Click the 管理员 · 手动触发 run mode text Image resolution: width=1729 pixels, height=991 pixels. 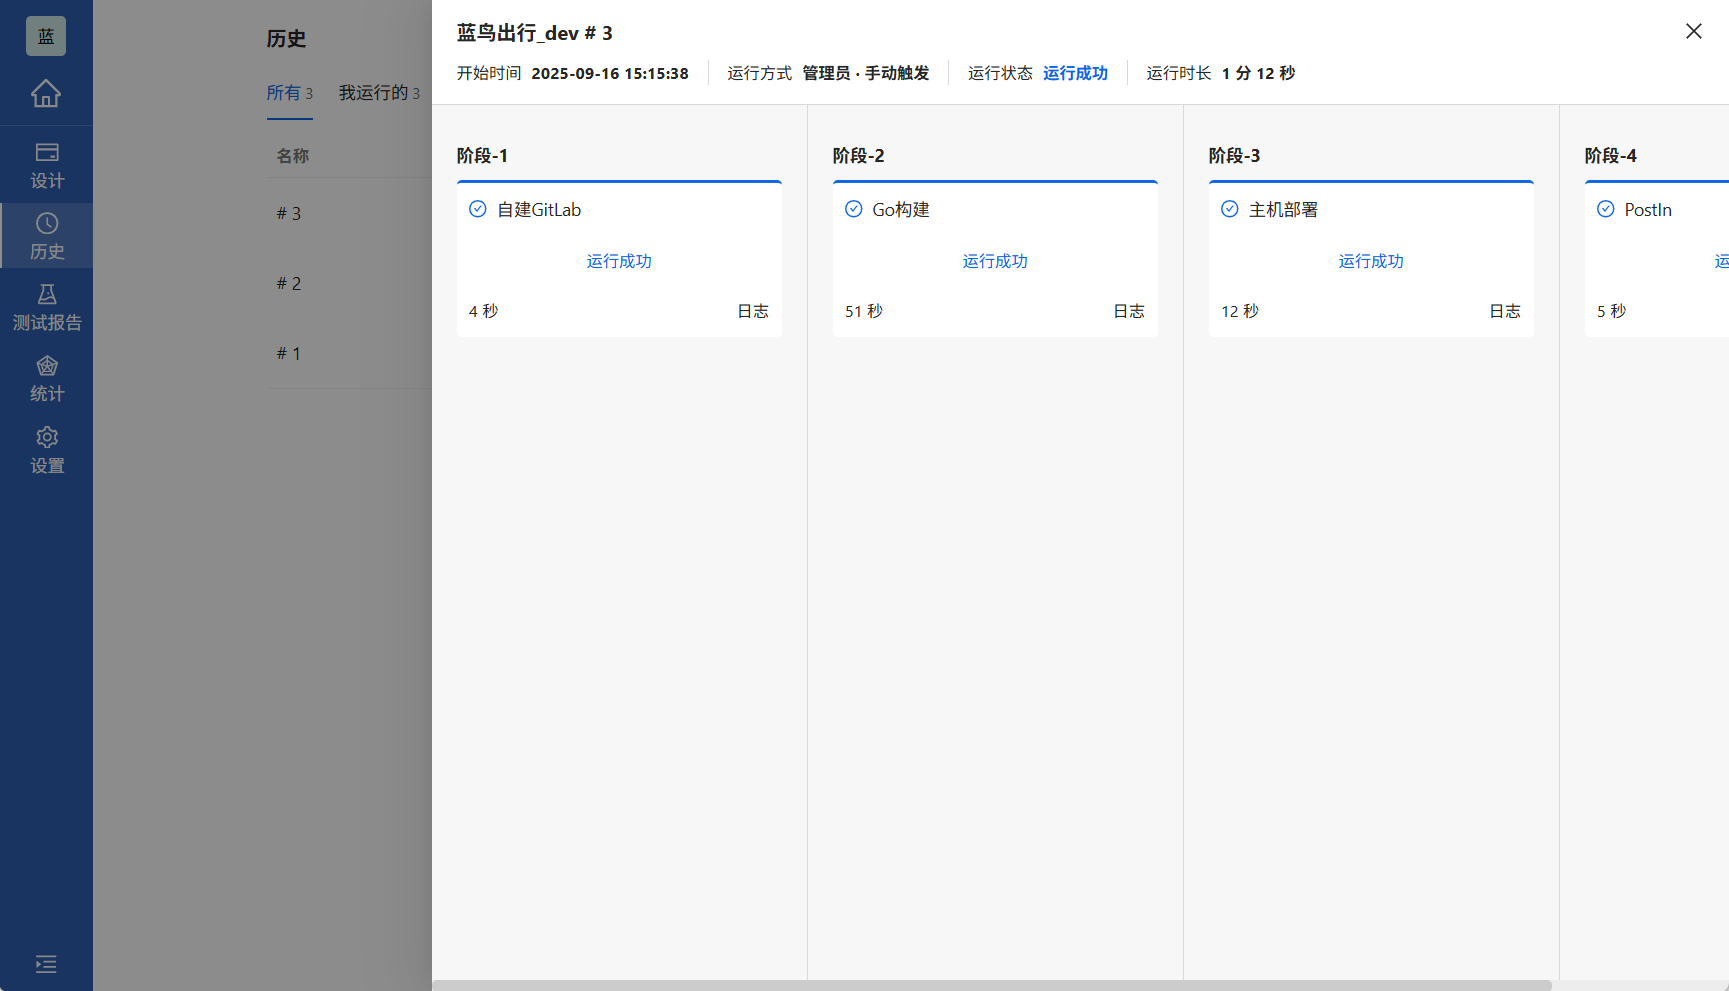(866, 73)
